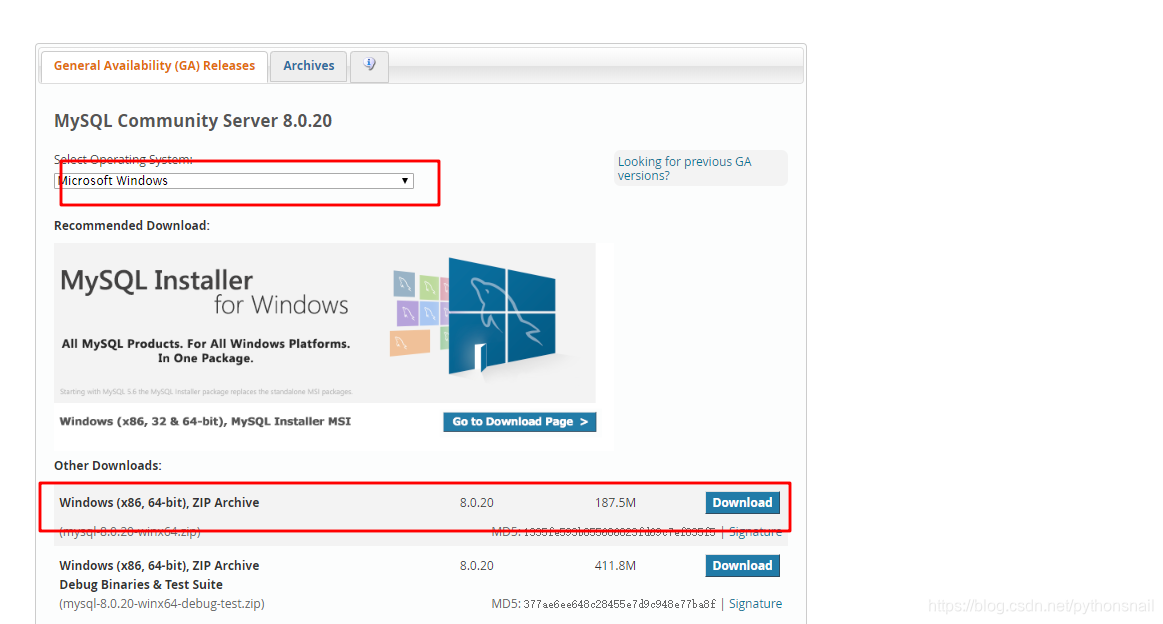Image resolution: width=1163 pixels, height=624 pixels.
Task: Open the General Availability (GA) Releases tab
Action: 154,66
